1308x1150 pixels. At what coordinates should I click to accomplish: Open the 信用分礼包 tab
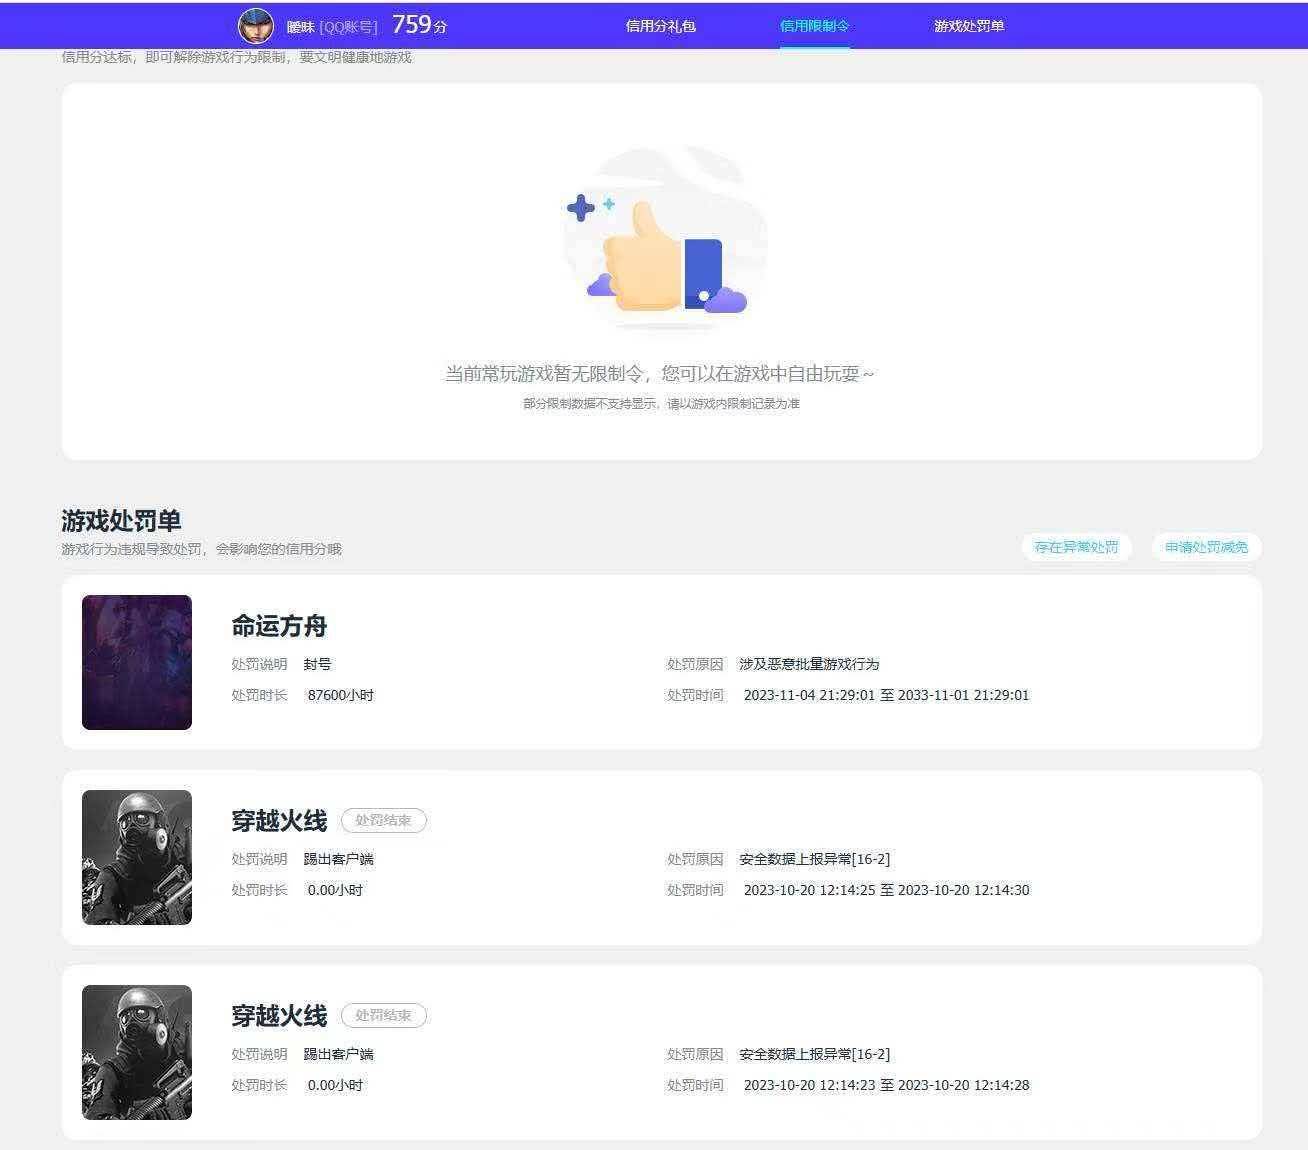click(x=660, y=26)
